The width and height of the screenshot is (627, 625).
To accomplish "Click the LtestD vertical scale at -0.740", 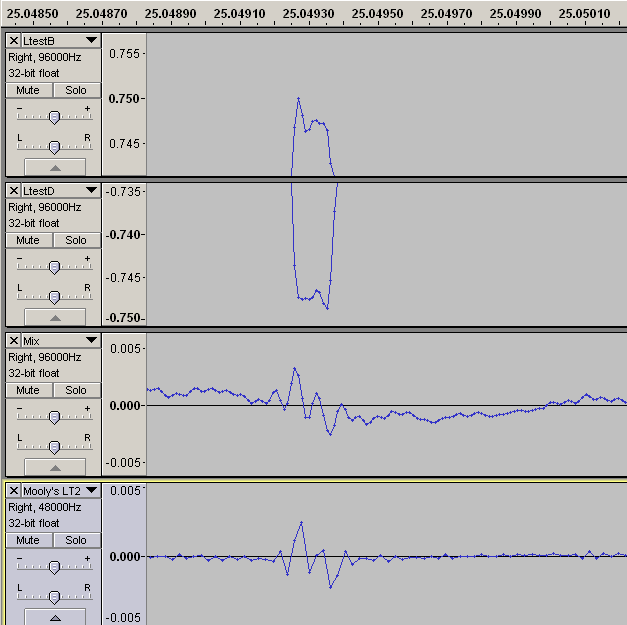I will click(123, 234).
